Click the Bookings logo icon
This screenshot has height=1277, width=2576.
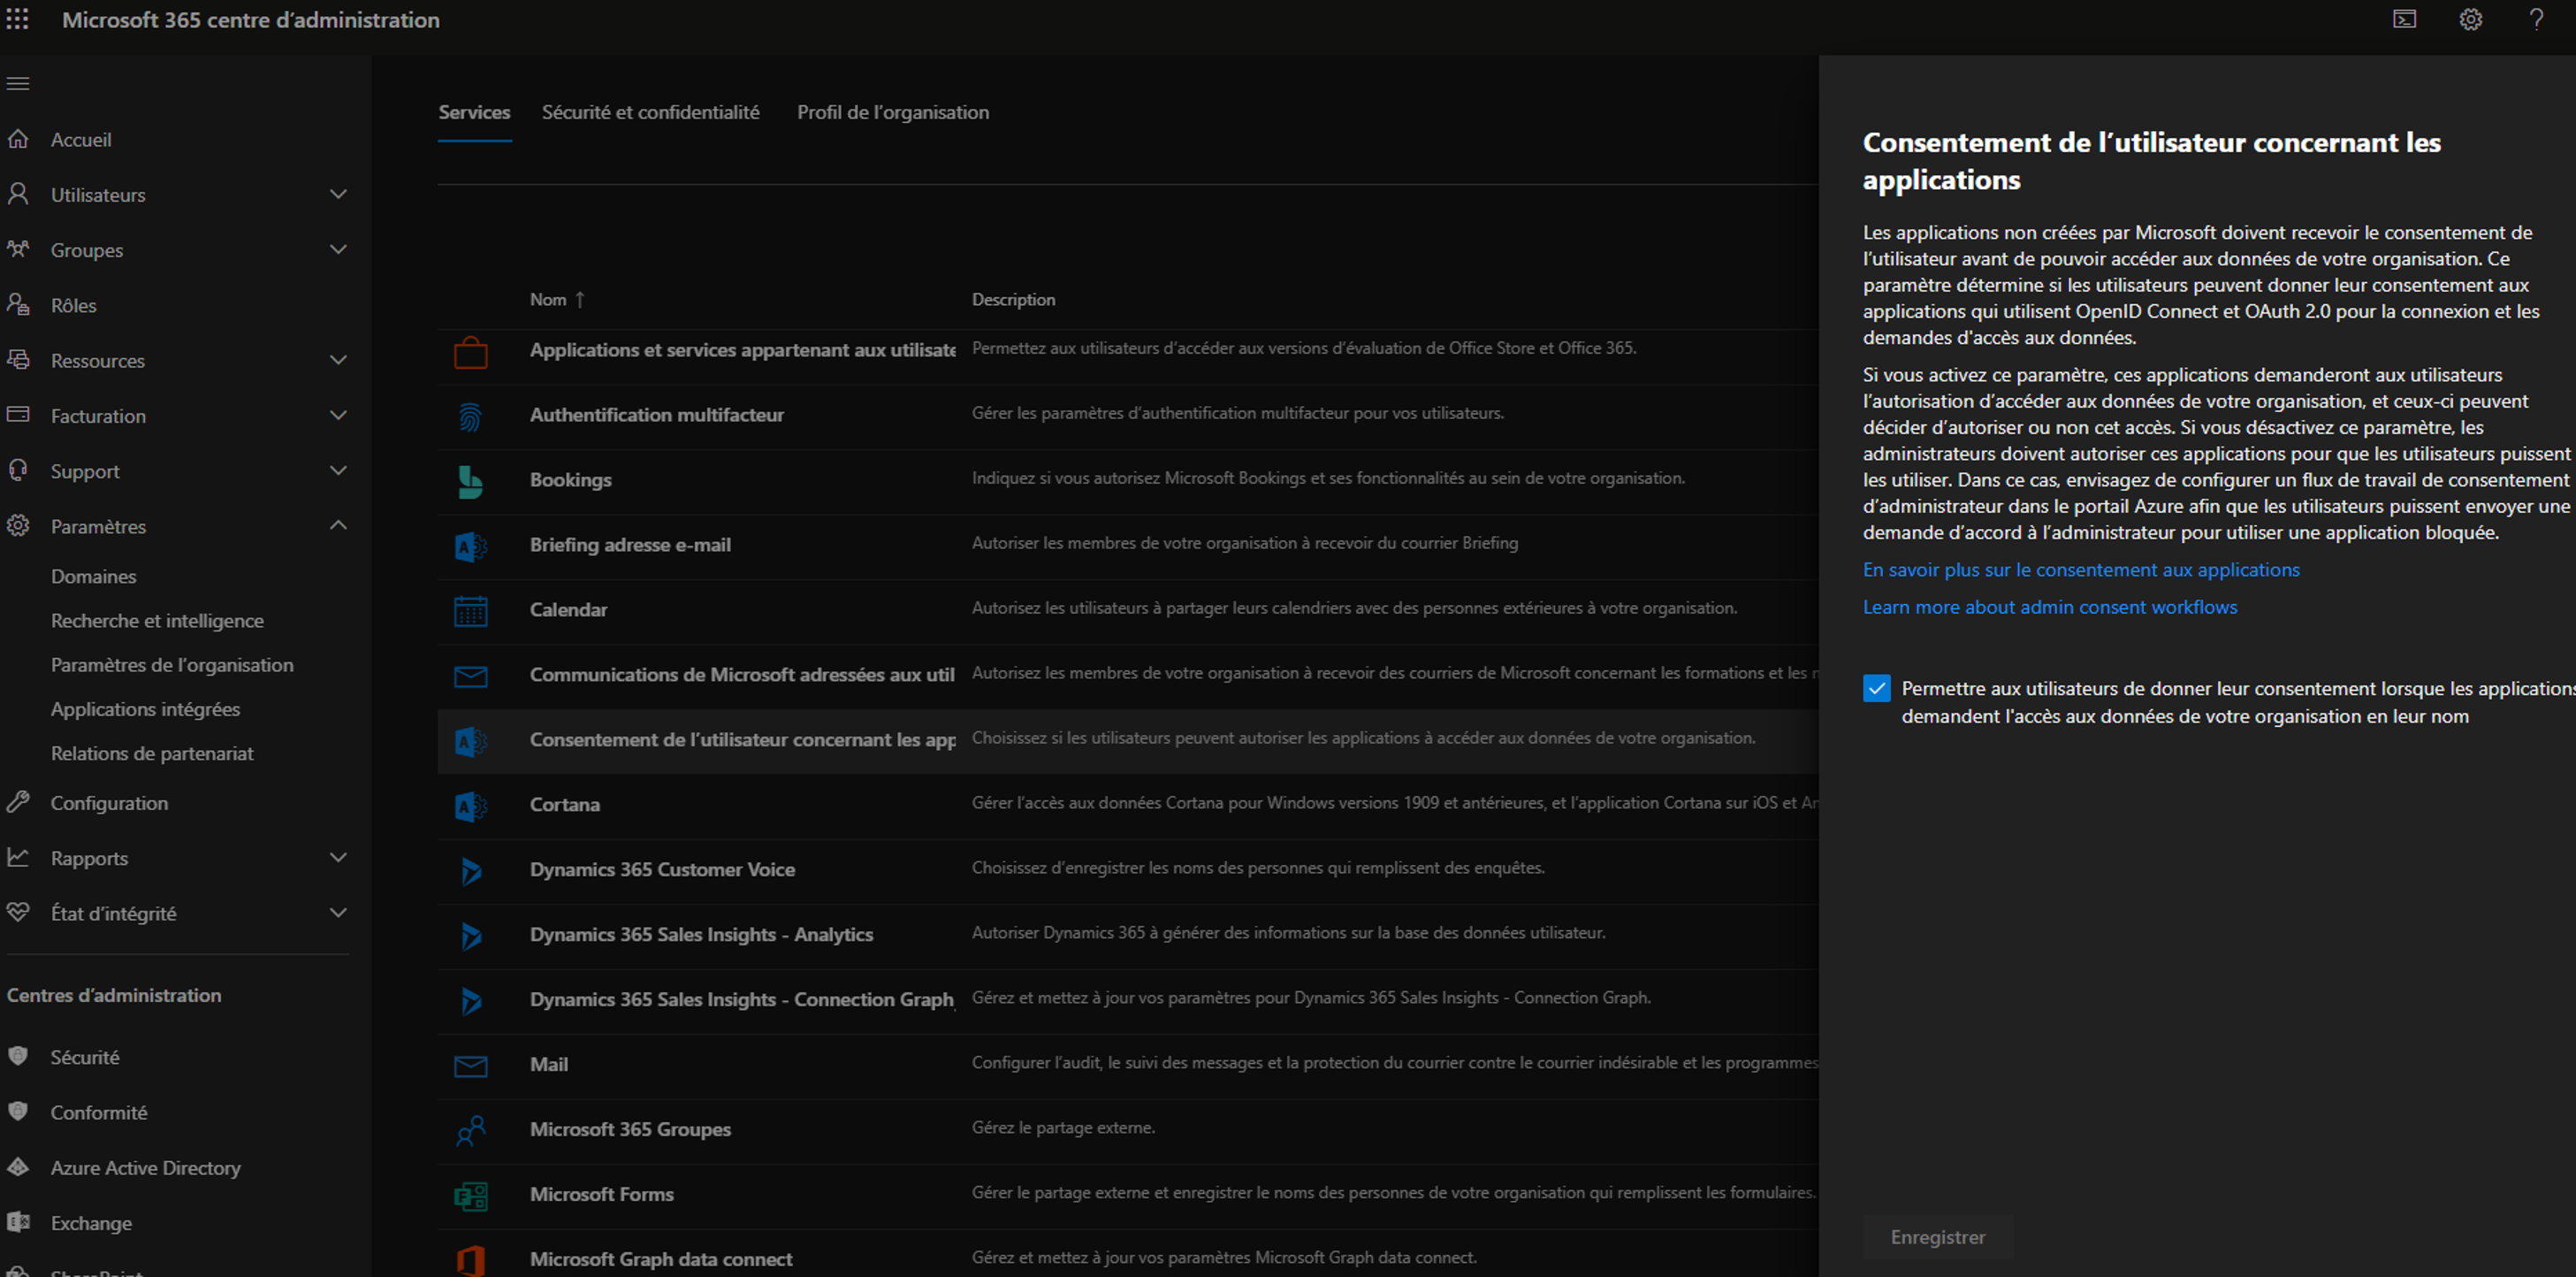[x=471, y=481]
